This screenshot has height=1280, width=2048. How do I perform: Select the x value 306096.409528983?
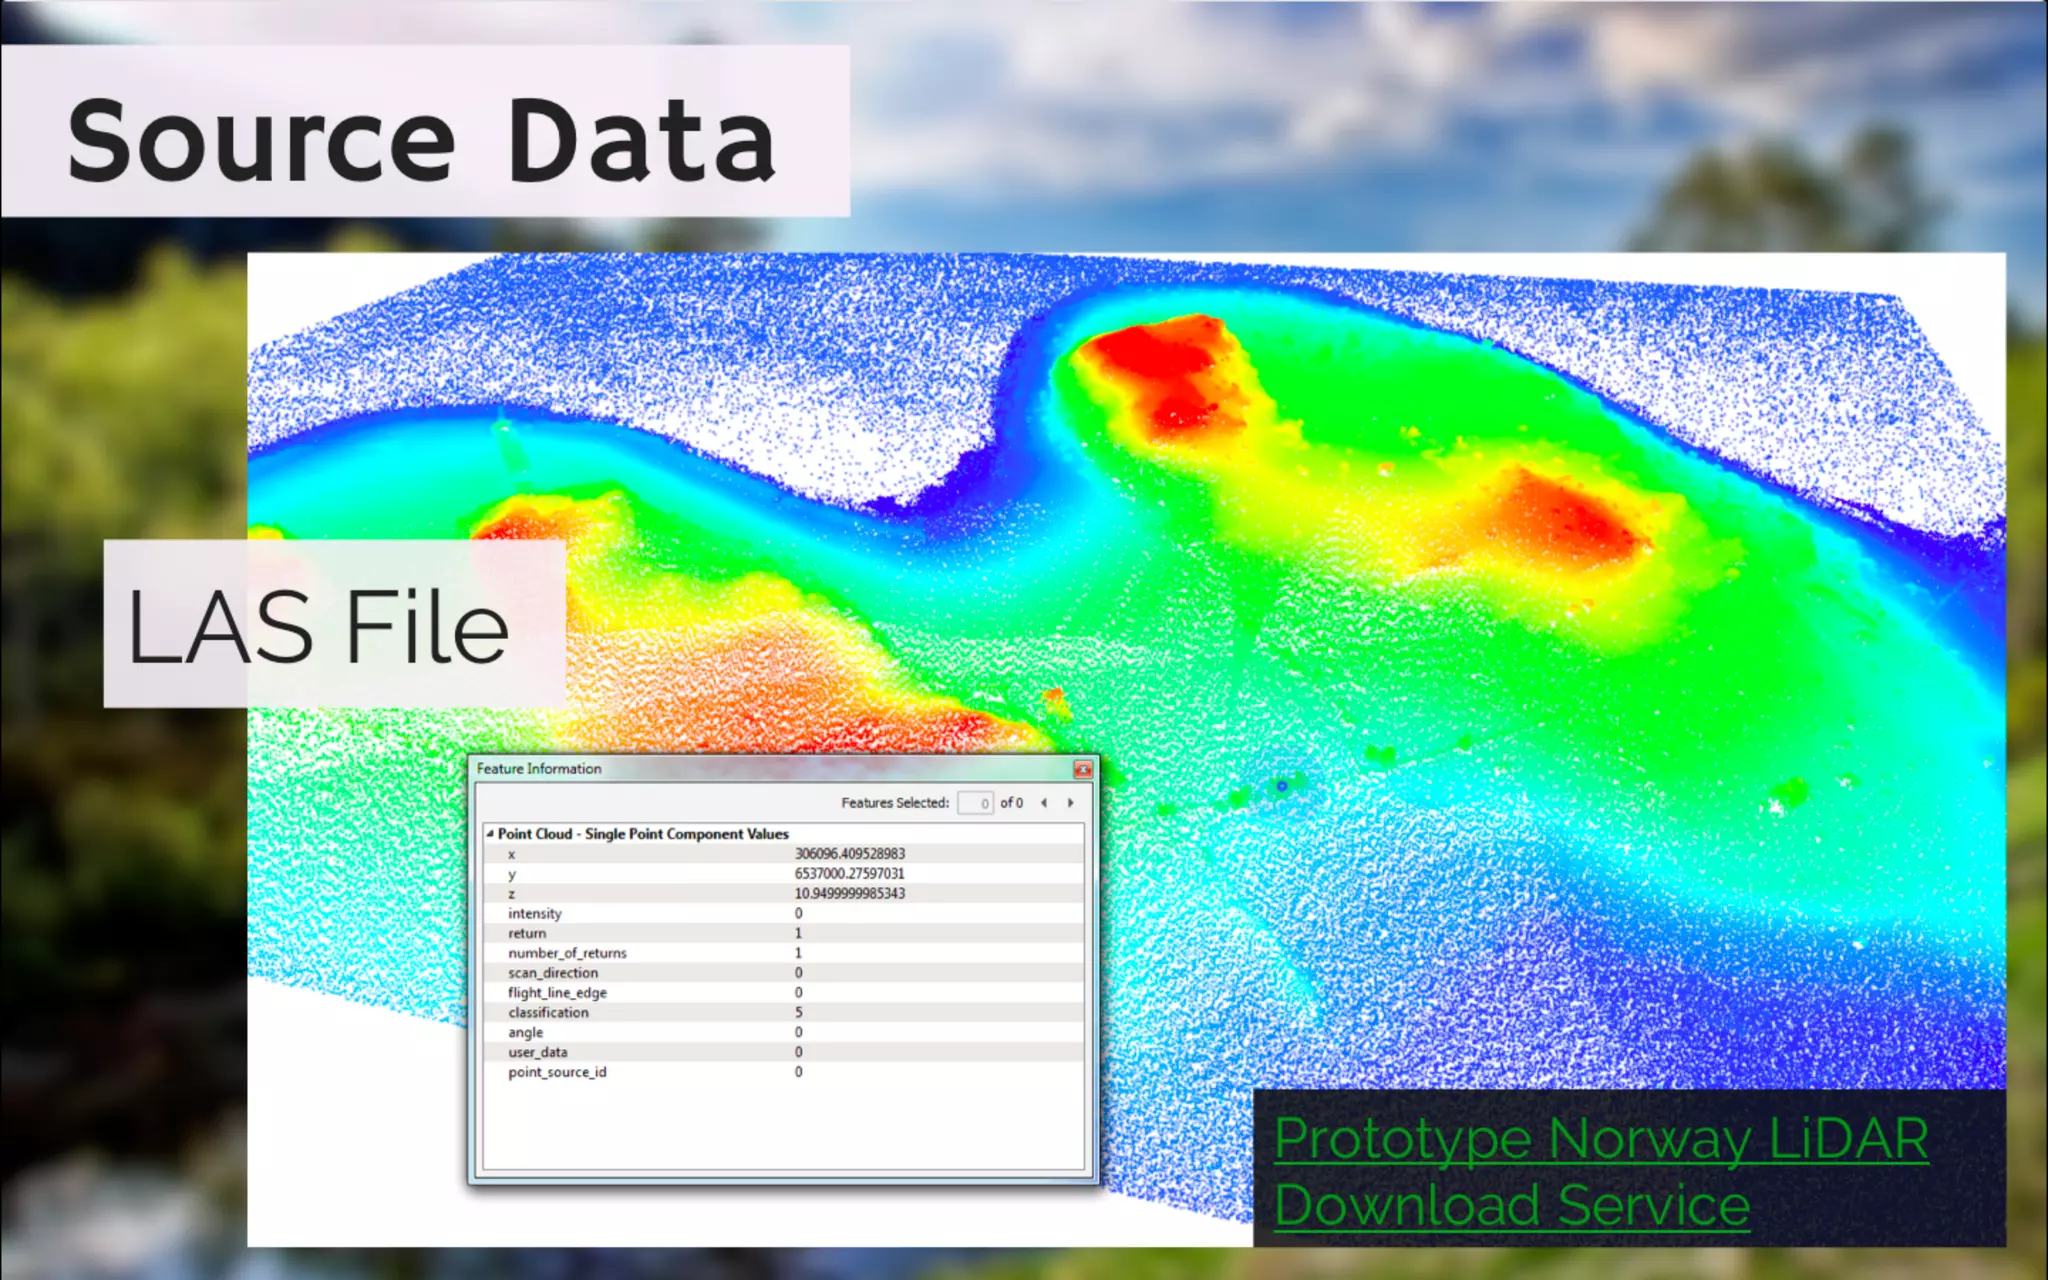pos(850,854)
